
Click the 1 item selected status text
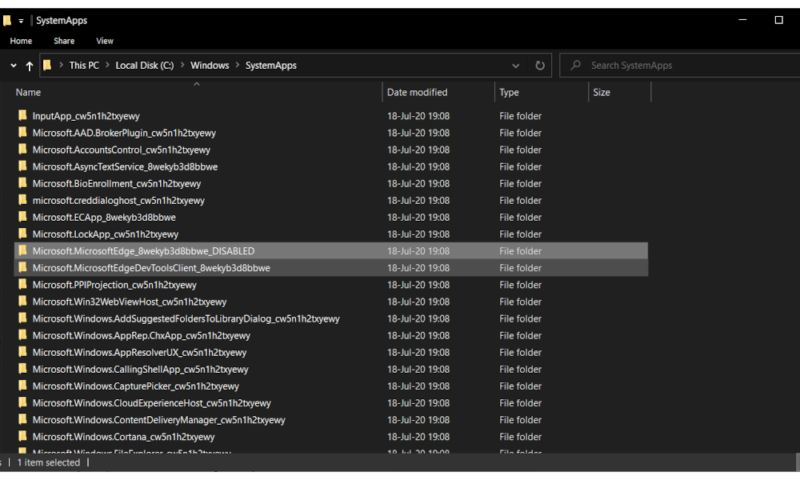[48, 463]
